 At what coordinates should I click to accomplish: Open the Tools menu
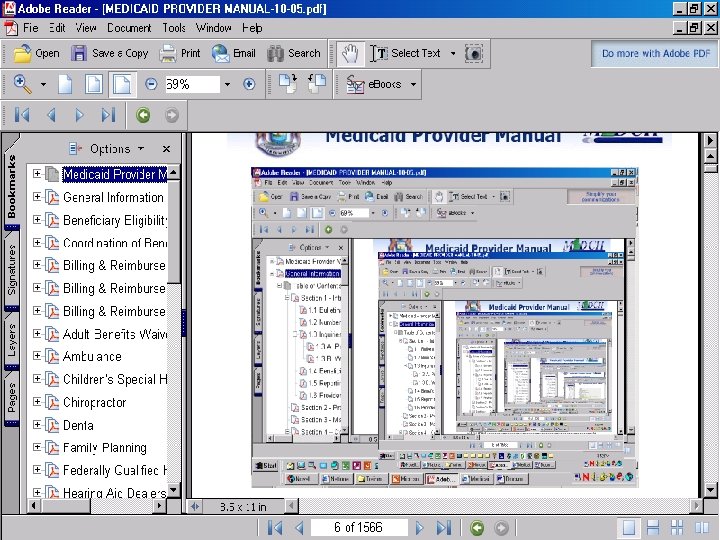point(174,28)
